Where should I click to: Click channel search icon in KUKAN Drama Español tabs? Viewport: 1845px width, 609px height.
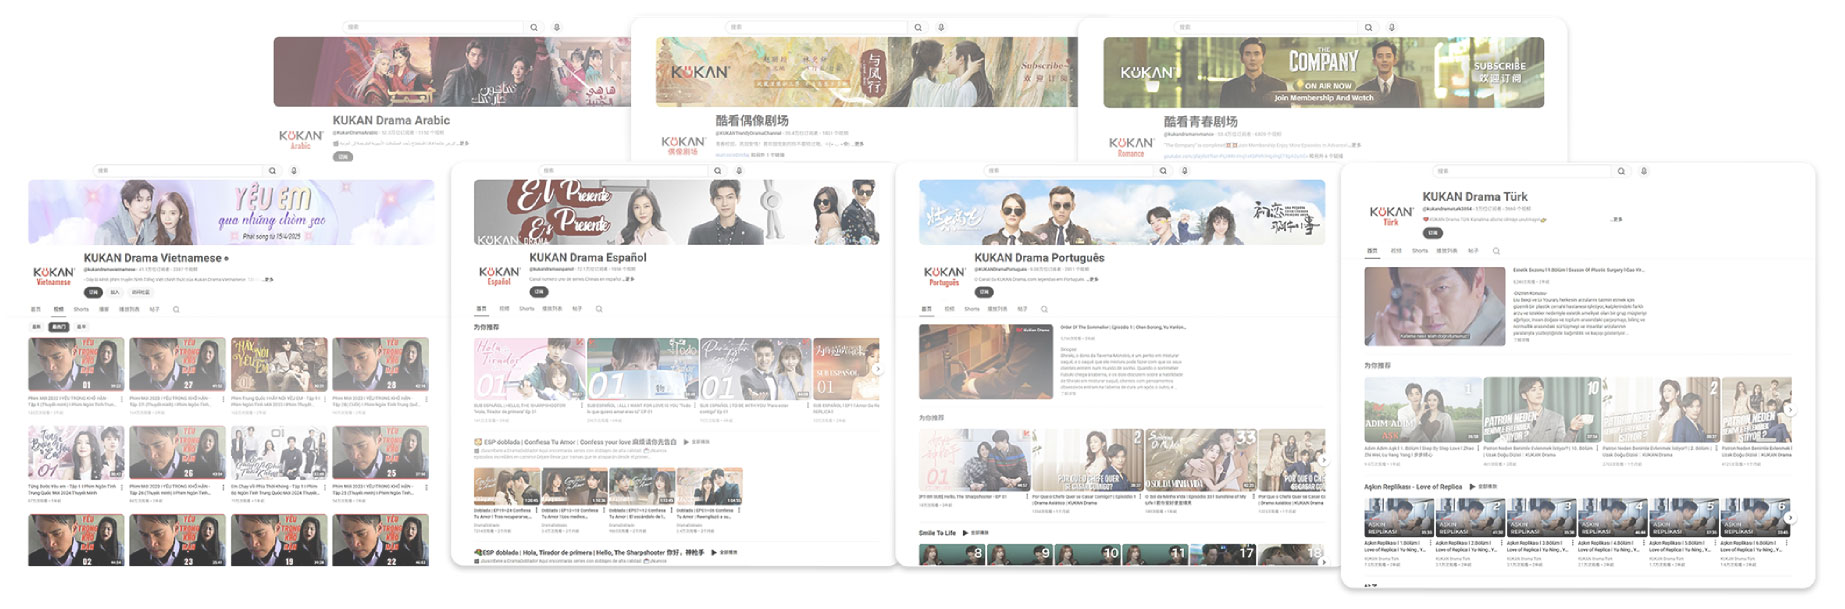coord(599,309)
